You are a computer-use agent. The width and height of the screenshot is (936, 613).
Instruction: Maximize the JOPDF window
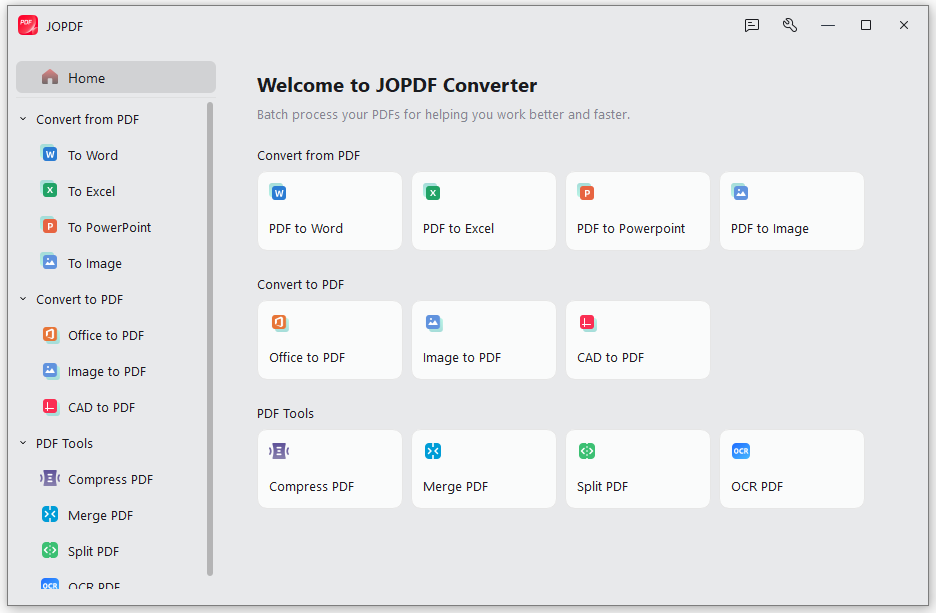coord(866,25)
